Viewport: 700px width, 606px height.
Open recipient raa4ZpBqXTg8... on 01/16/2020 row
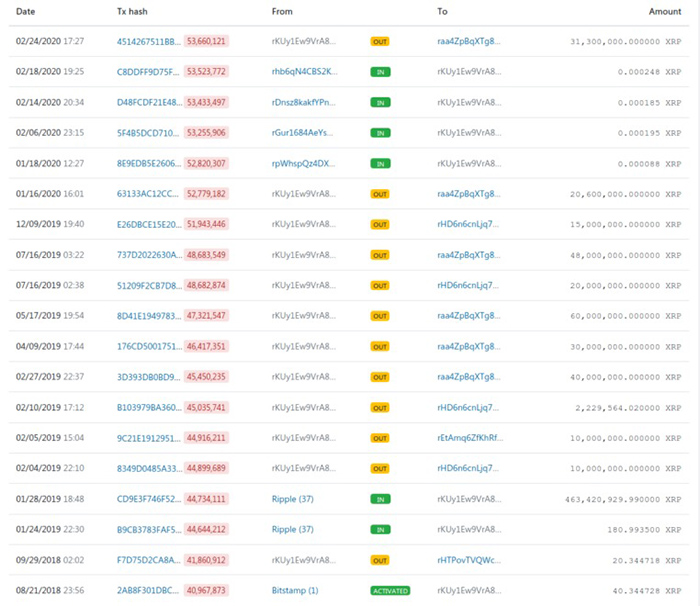click(469, 194)
